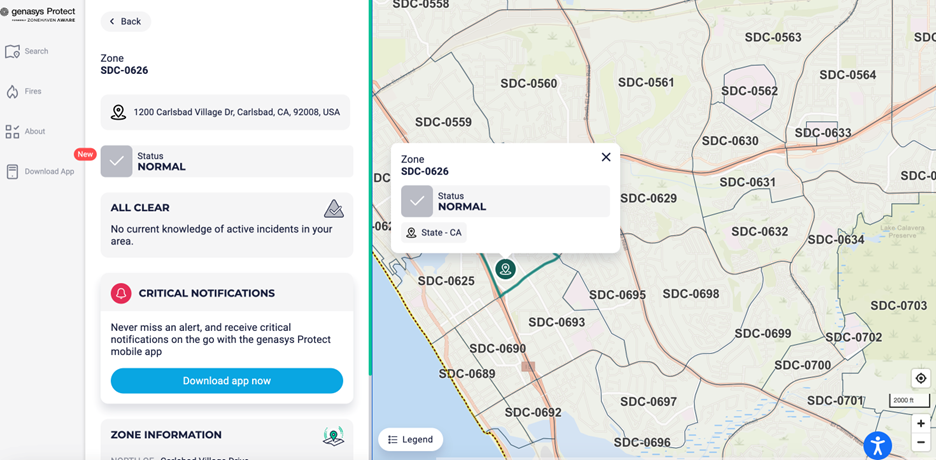This screenshot has height=460, width=936.
Task: Click the Normal status checkmark icon in panel
Action: coord(117,161)
